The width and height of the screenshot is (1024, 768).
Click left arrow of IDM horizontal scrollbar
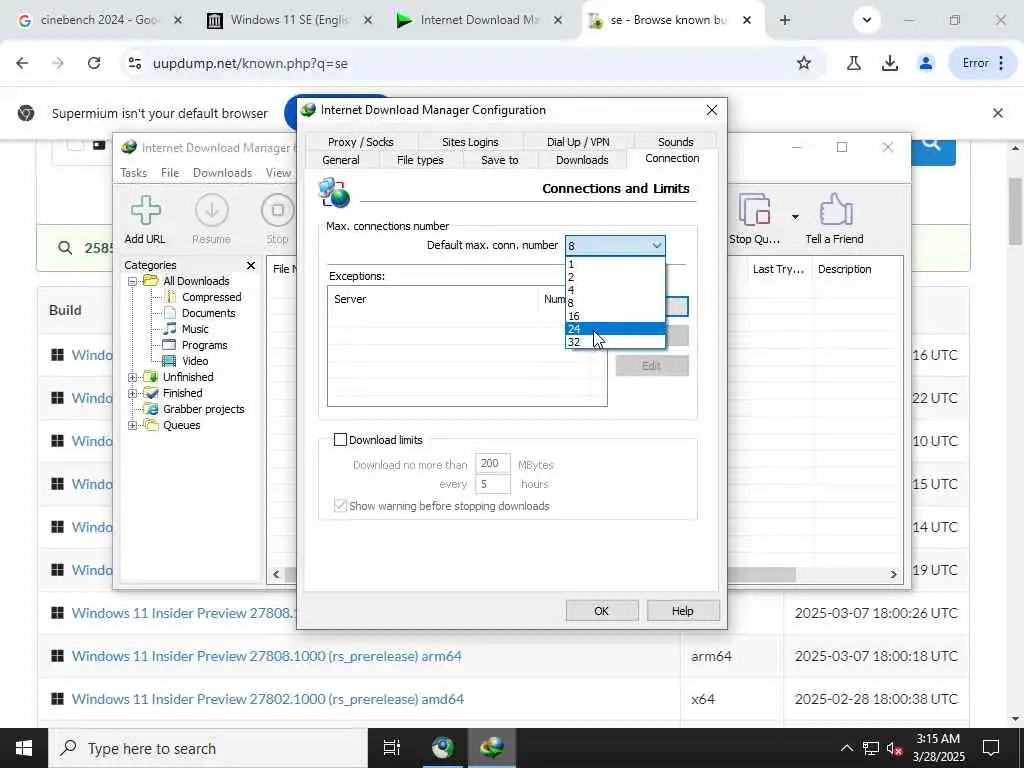(x=276, y=574)
